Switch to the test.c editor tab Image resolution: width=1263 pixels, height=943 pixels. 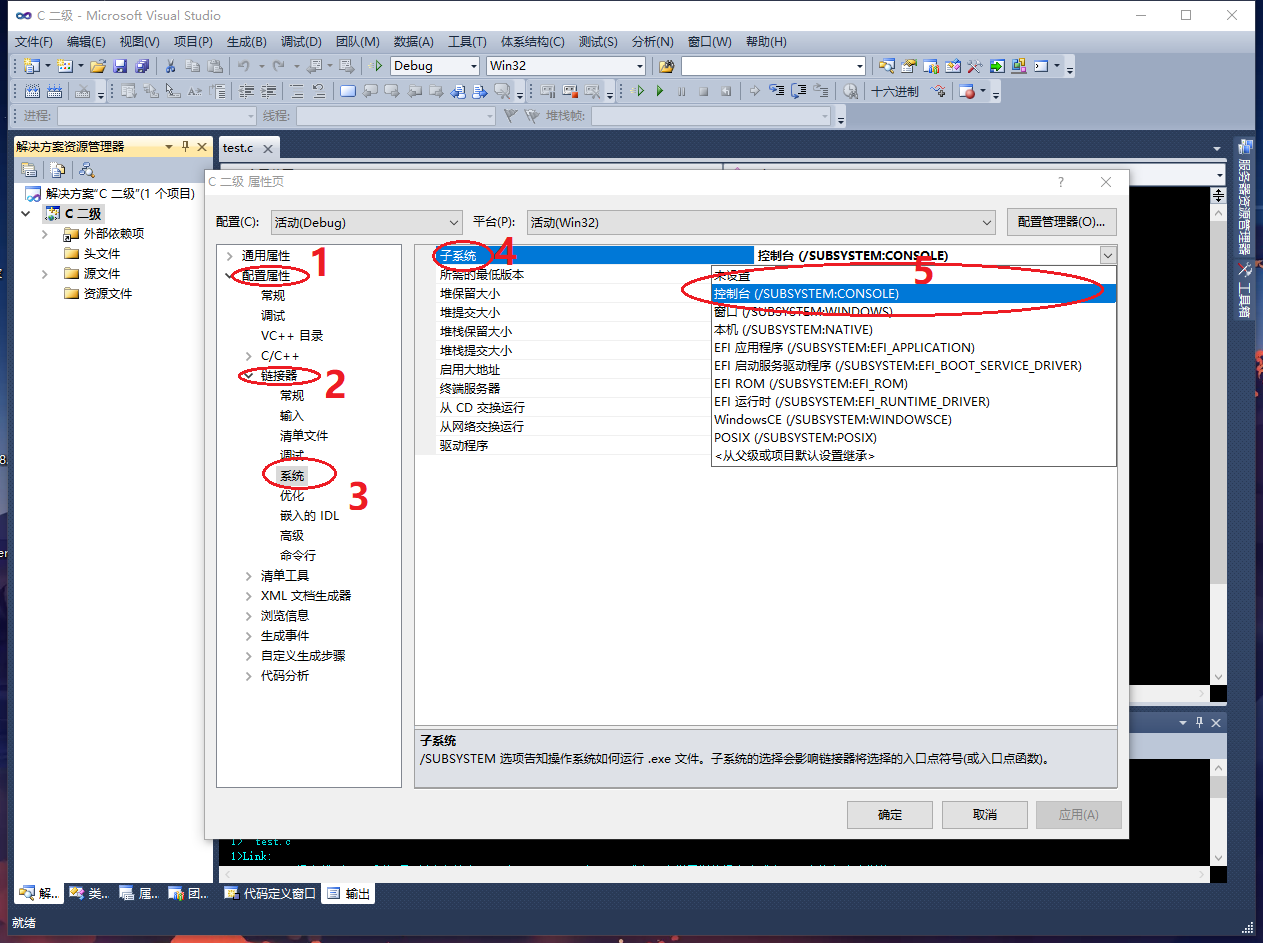pyautogui.click(x=238, y=147)
